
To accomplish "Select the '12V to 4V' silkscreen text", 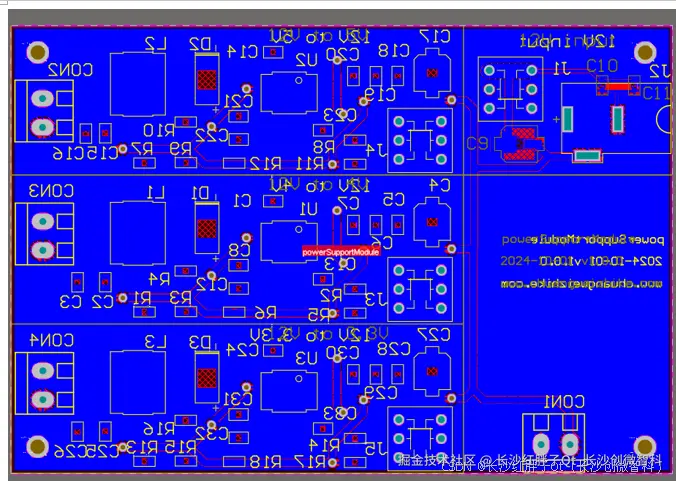I will tap(319, 186).
